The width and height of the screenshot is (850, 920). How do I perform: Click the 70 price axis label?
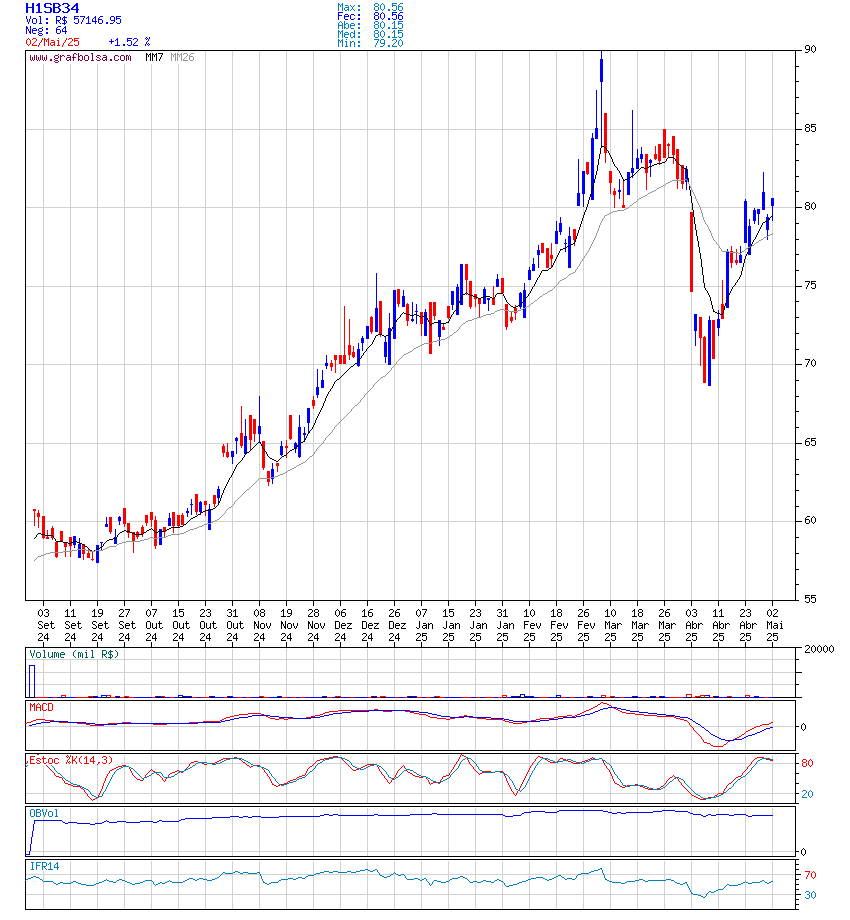click(810, 364)
